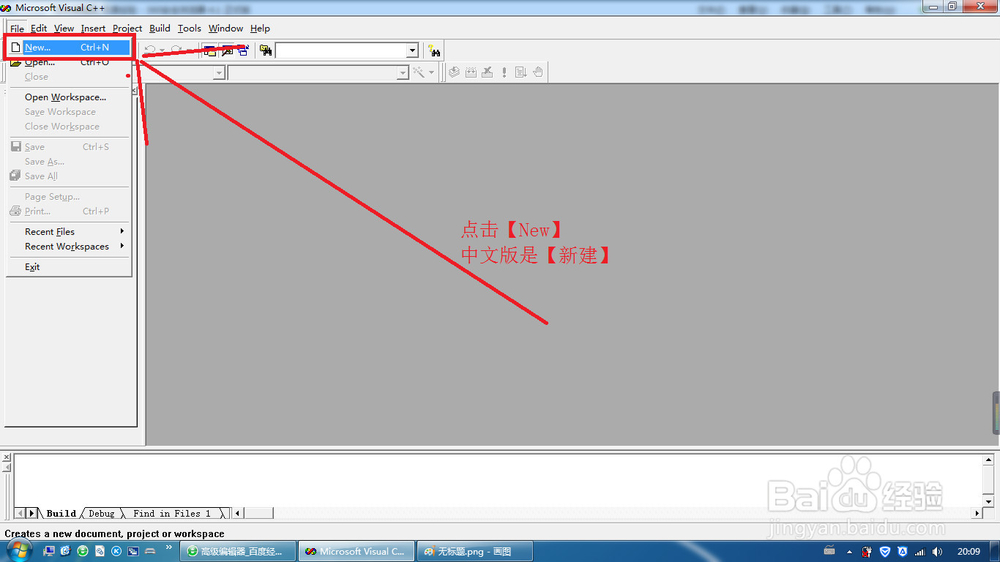Show hidden tray icons arrow
Screen dimensions: 1000x562
tap(849, 552)
